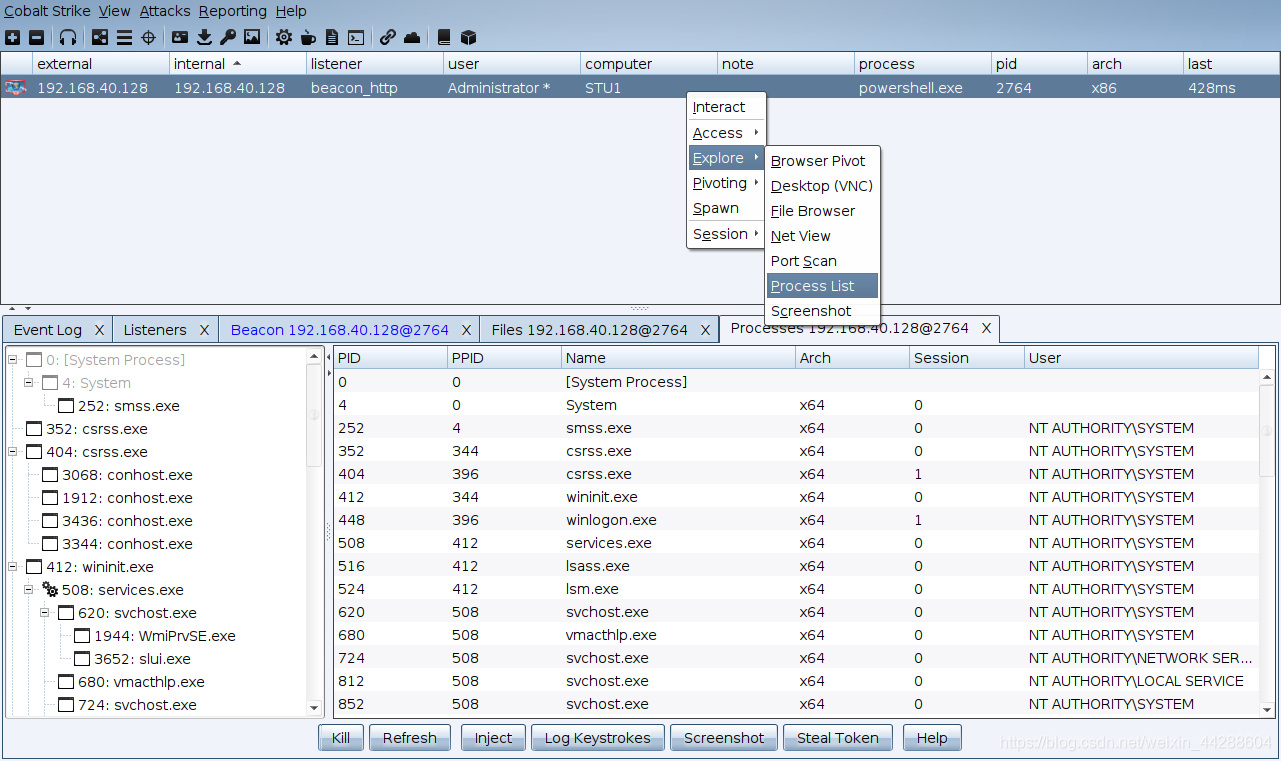Sort sessions by the internal column header
Image resolution: width=1281 pixels, height=761 pixels.
(238, 64)
